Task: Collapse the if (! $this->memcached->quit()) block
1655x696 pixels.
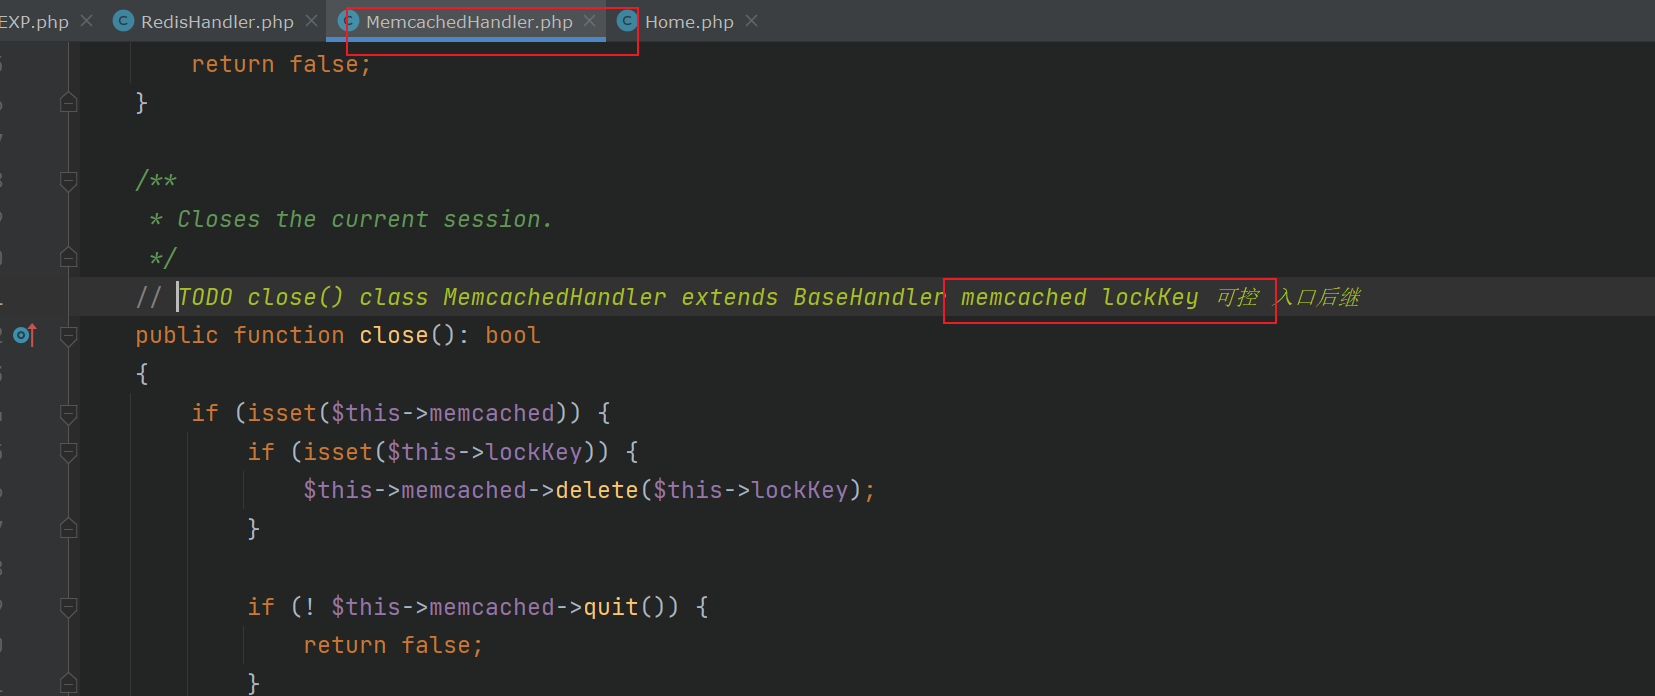Action: click(68, 607)
